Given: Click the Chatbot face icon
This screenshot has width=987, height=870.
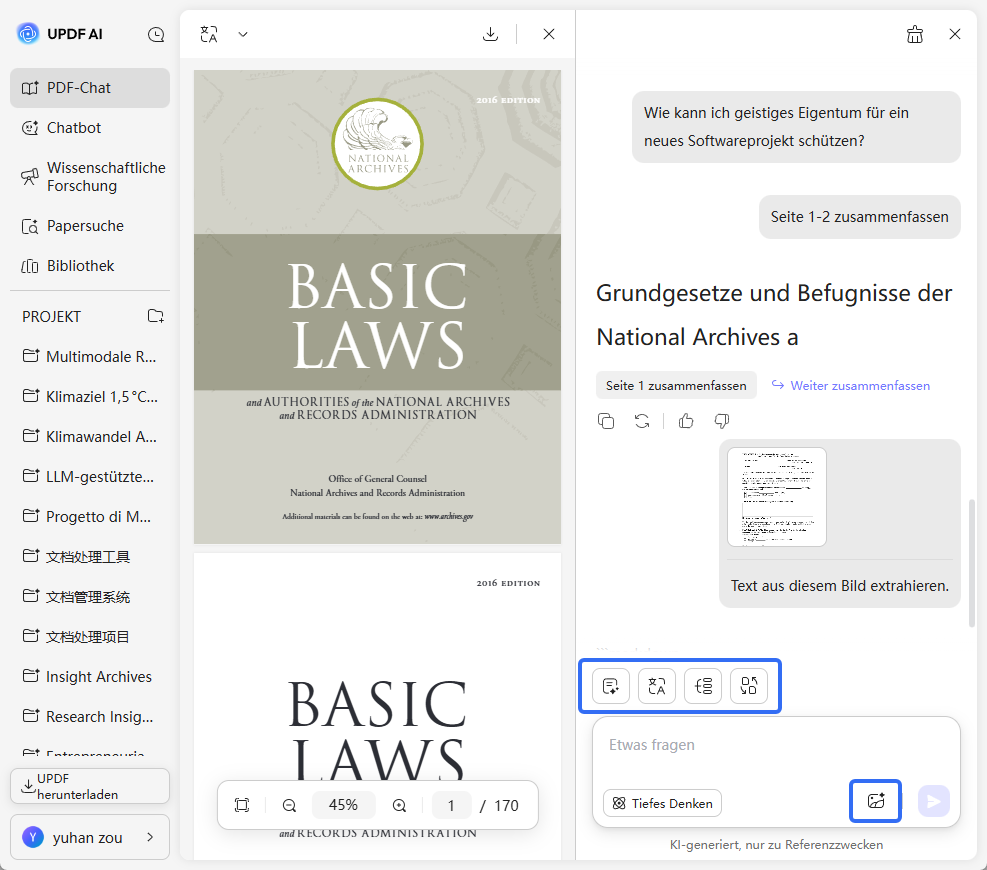Looking at the screenshot, I should point(30,128).
